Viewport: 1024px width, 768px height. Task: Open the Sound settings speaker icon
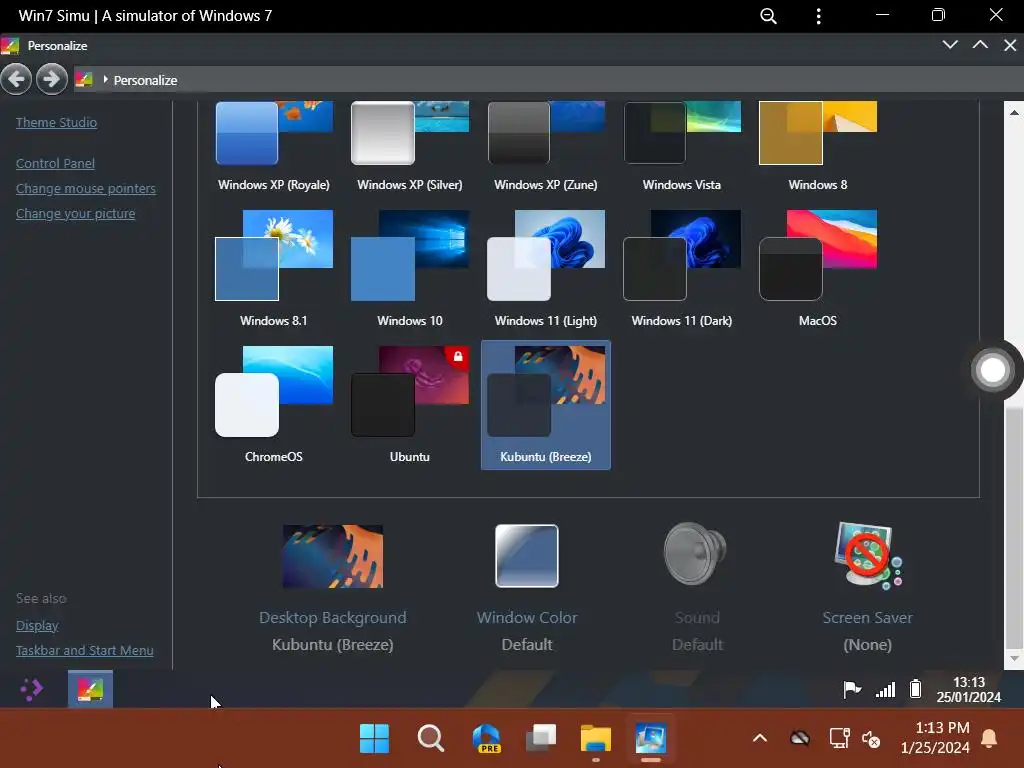(x=696, y=554)
